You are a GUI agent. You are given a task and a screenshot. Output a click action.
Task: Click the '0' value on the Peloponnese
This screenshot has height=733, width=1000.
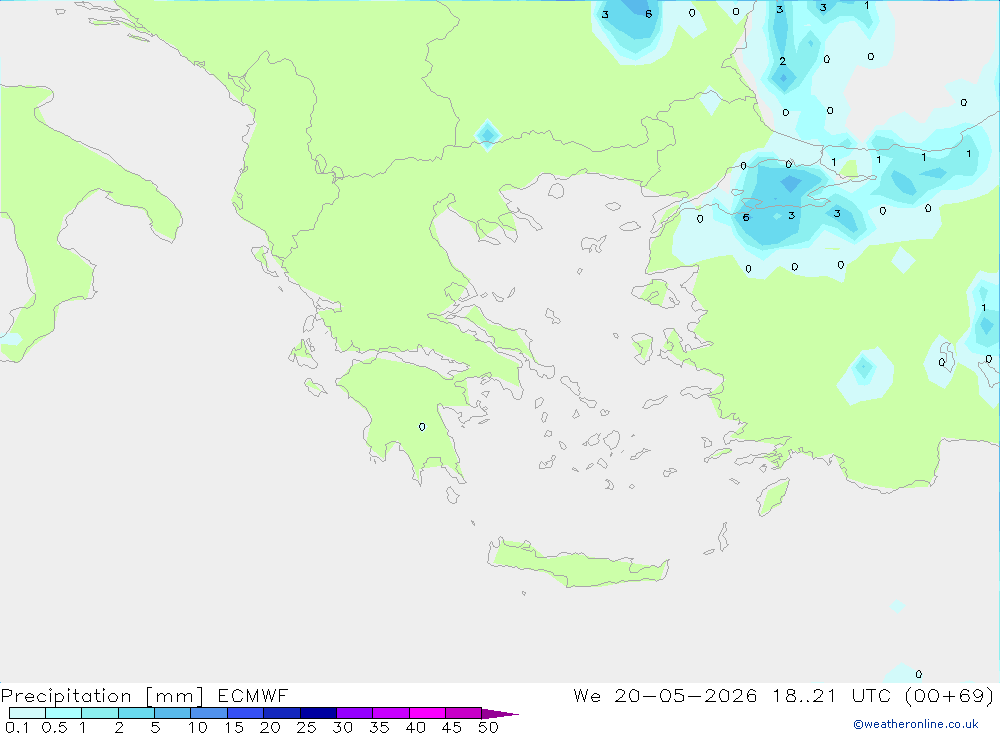click(x=422, y=427)
